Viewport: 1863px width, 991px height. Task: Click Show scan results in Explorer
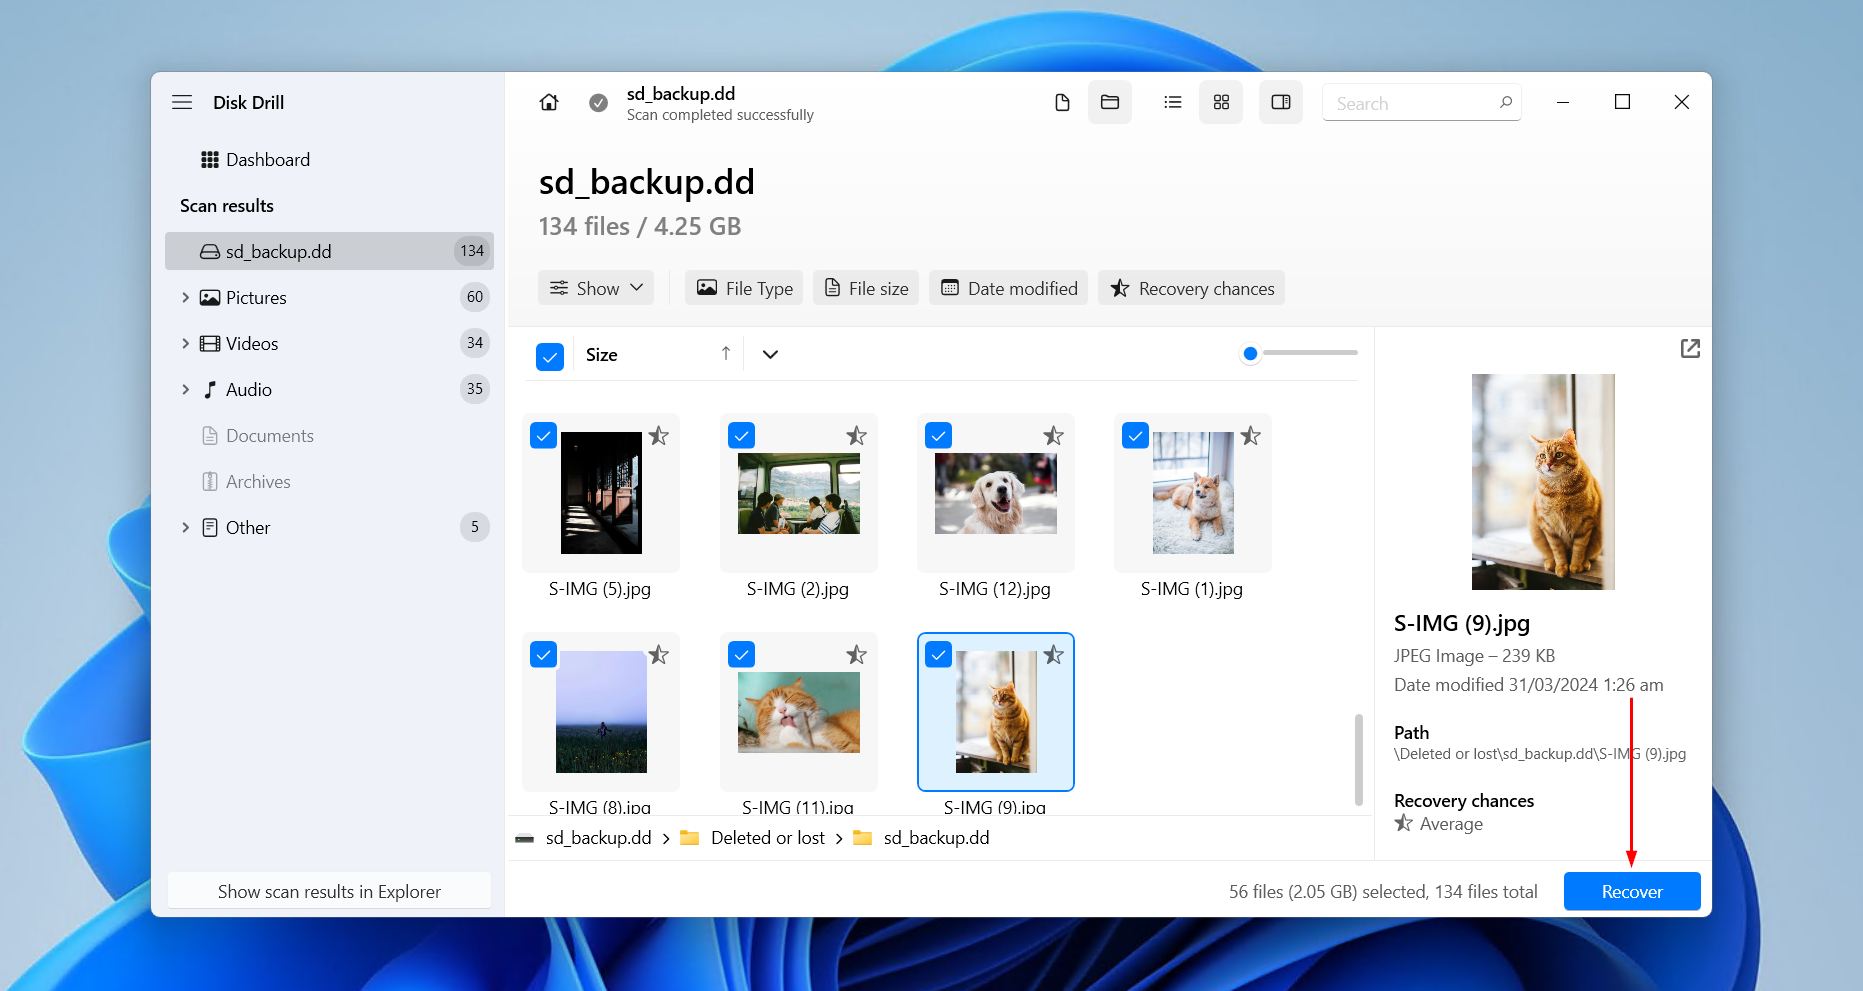click(x=329, y=891)
